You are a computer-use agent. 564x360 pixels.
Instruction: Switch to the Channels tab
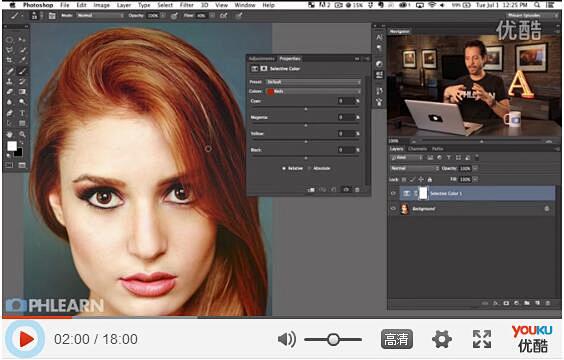(x=418, y=149)
